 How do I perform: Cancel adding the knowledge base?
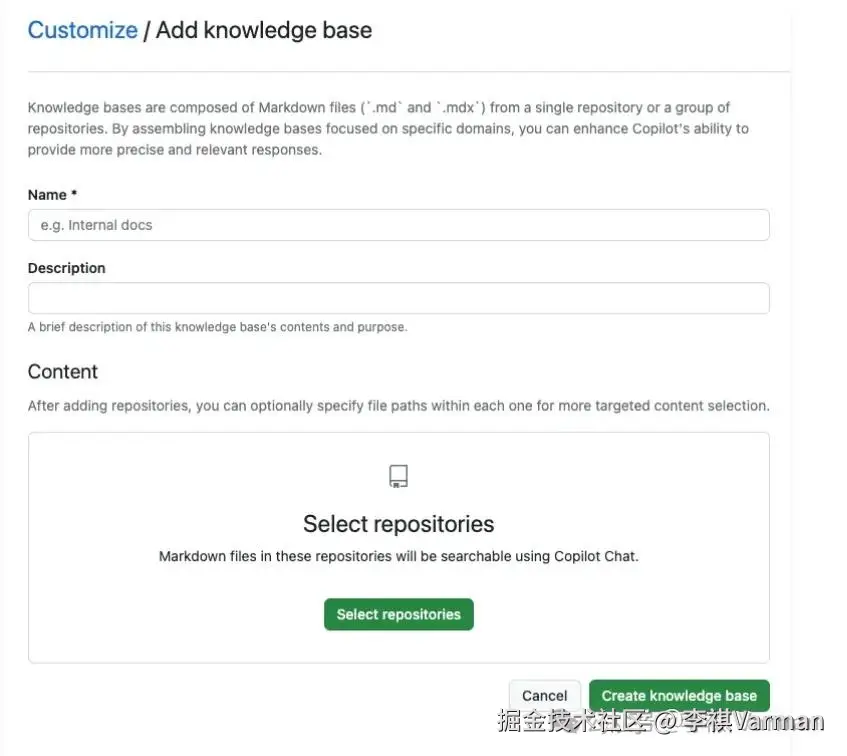pos(544,696)
